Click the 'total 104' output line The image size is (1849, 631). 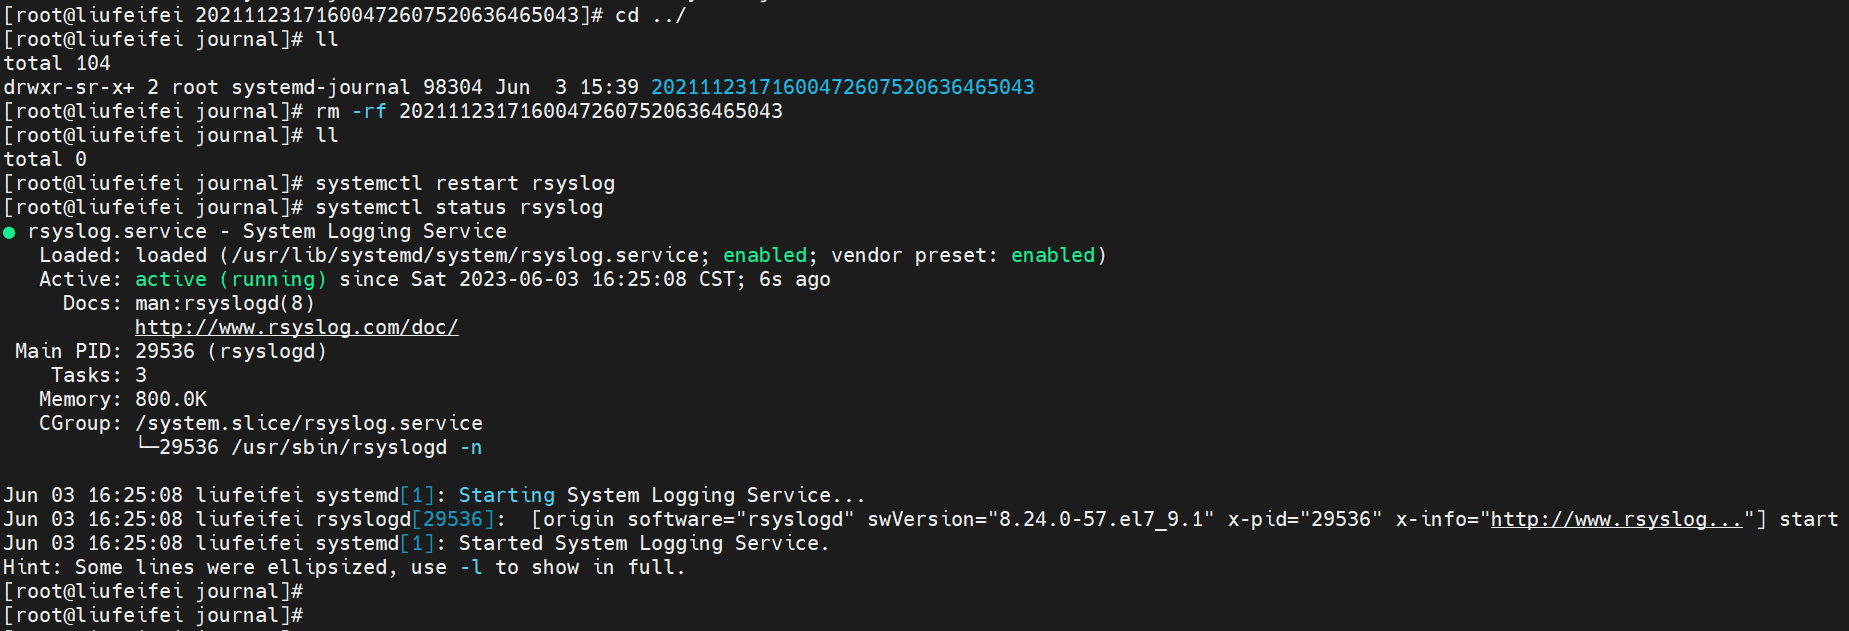click(57, 64)
